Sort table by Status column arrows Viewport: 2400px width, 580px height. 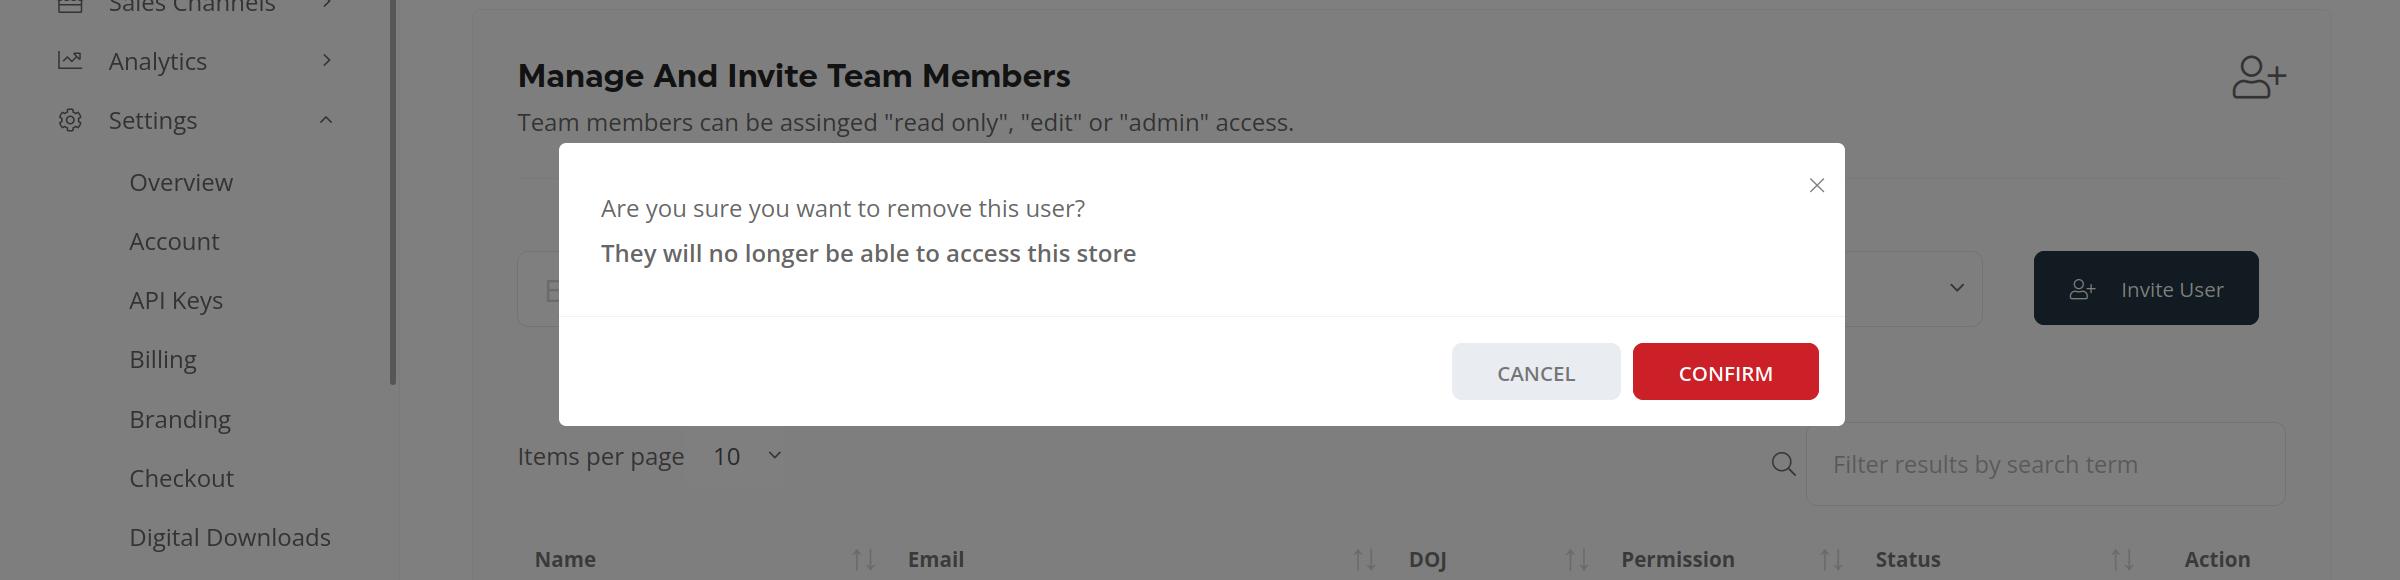pyautogui.click(x=2122, y=559)
